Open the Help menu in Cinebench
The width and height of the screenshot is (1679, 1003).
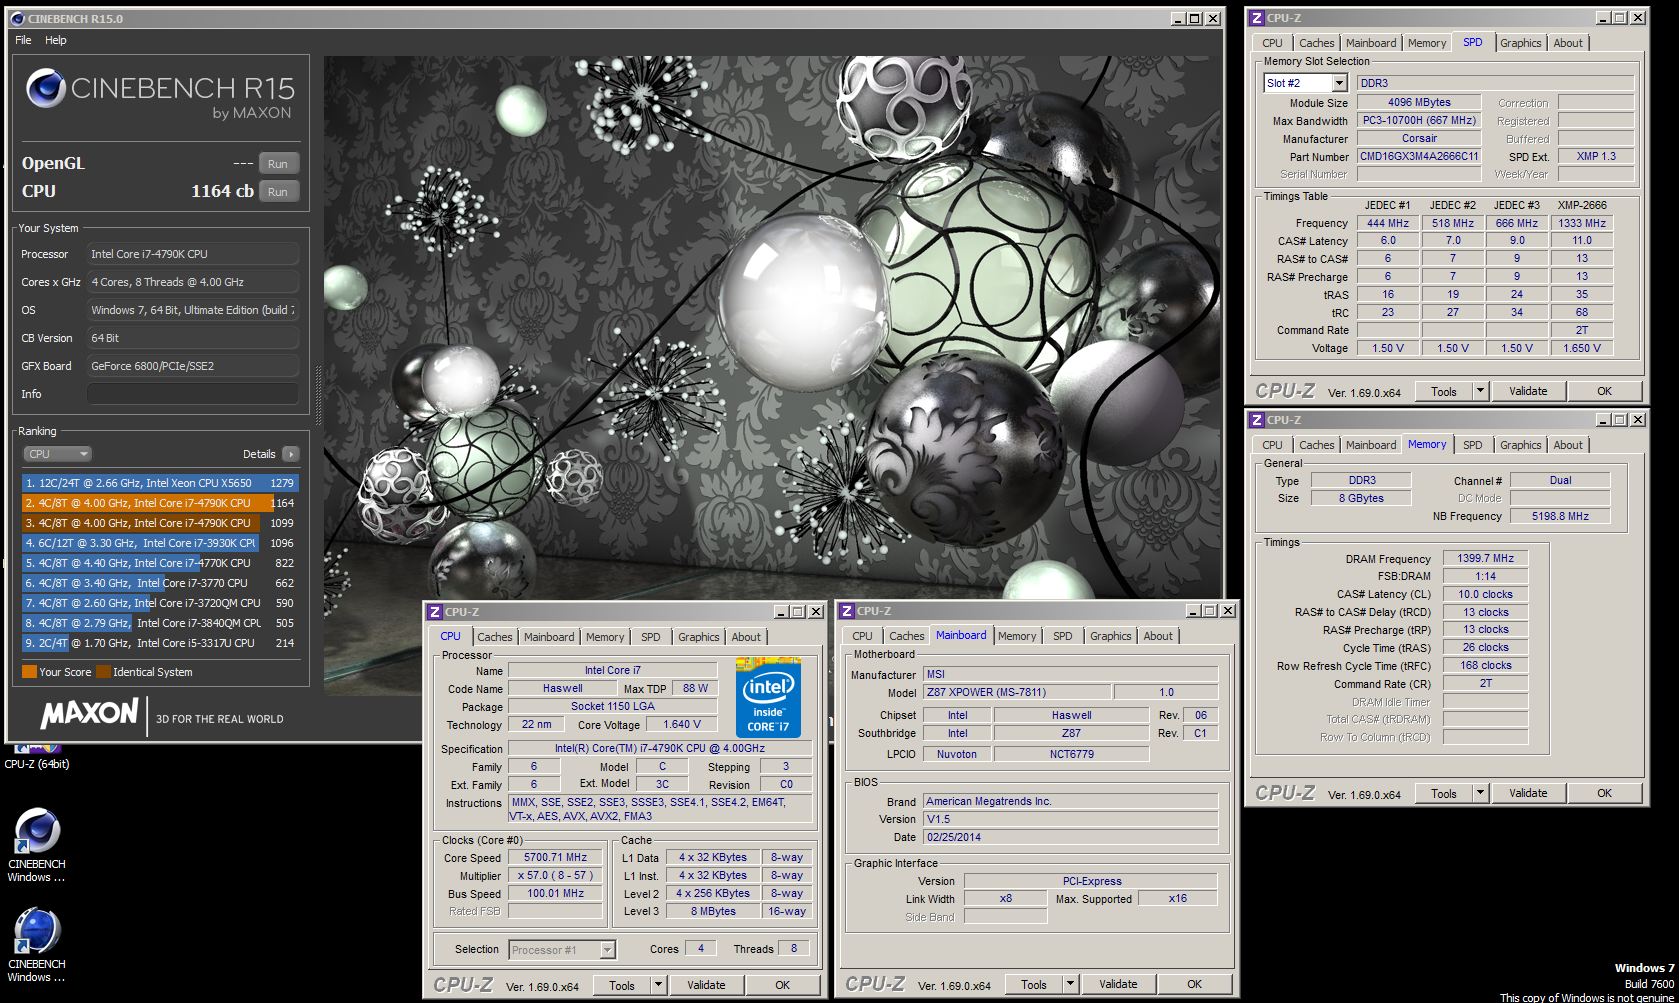pyautogui.click(x=56, y=40)
